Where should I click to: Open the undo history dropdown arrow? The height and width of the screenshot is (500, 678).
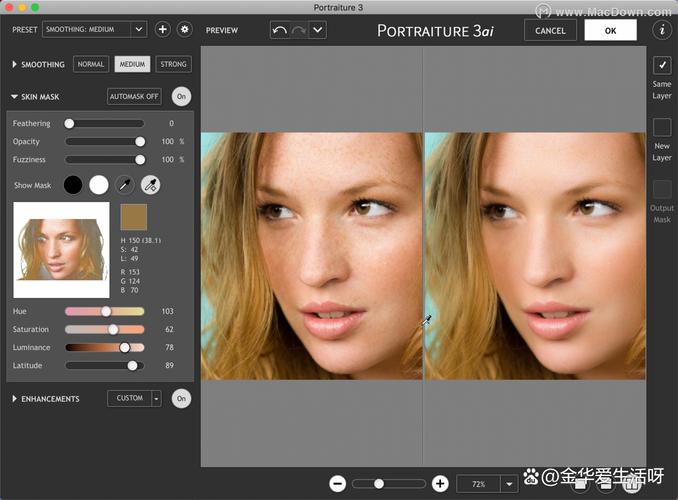click(318, 30)
